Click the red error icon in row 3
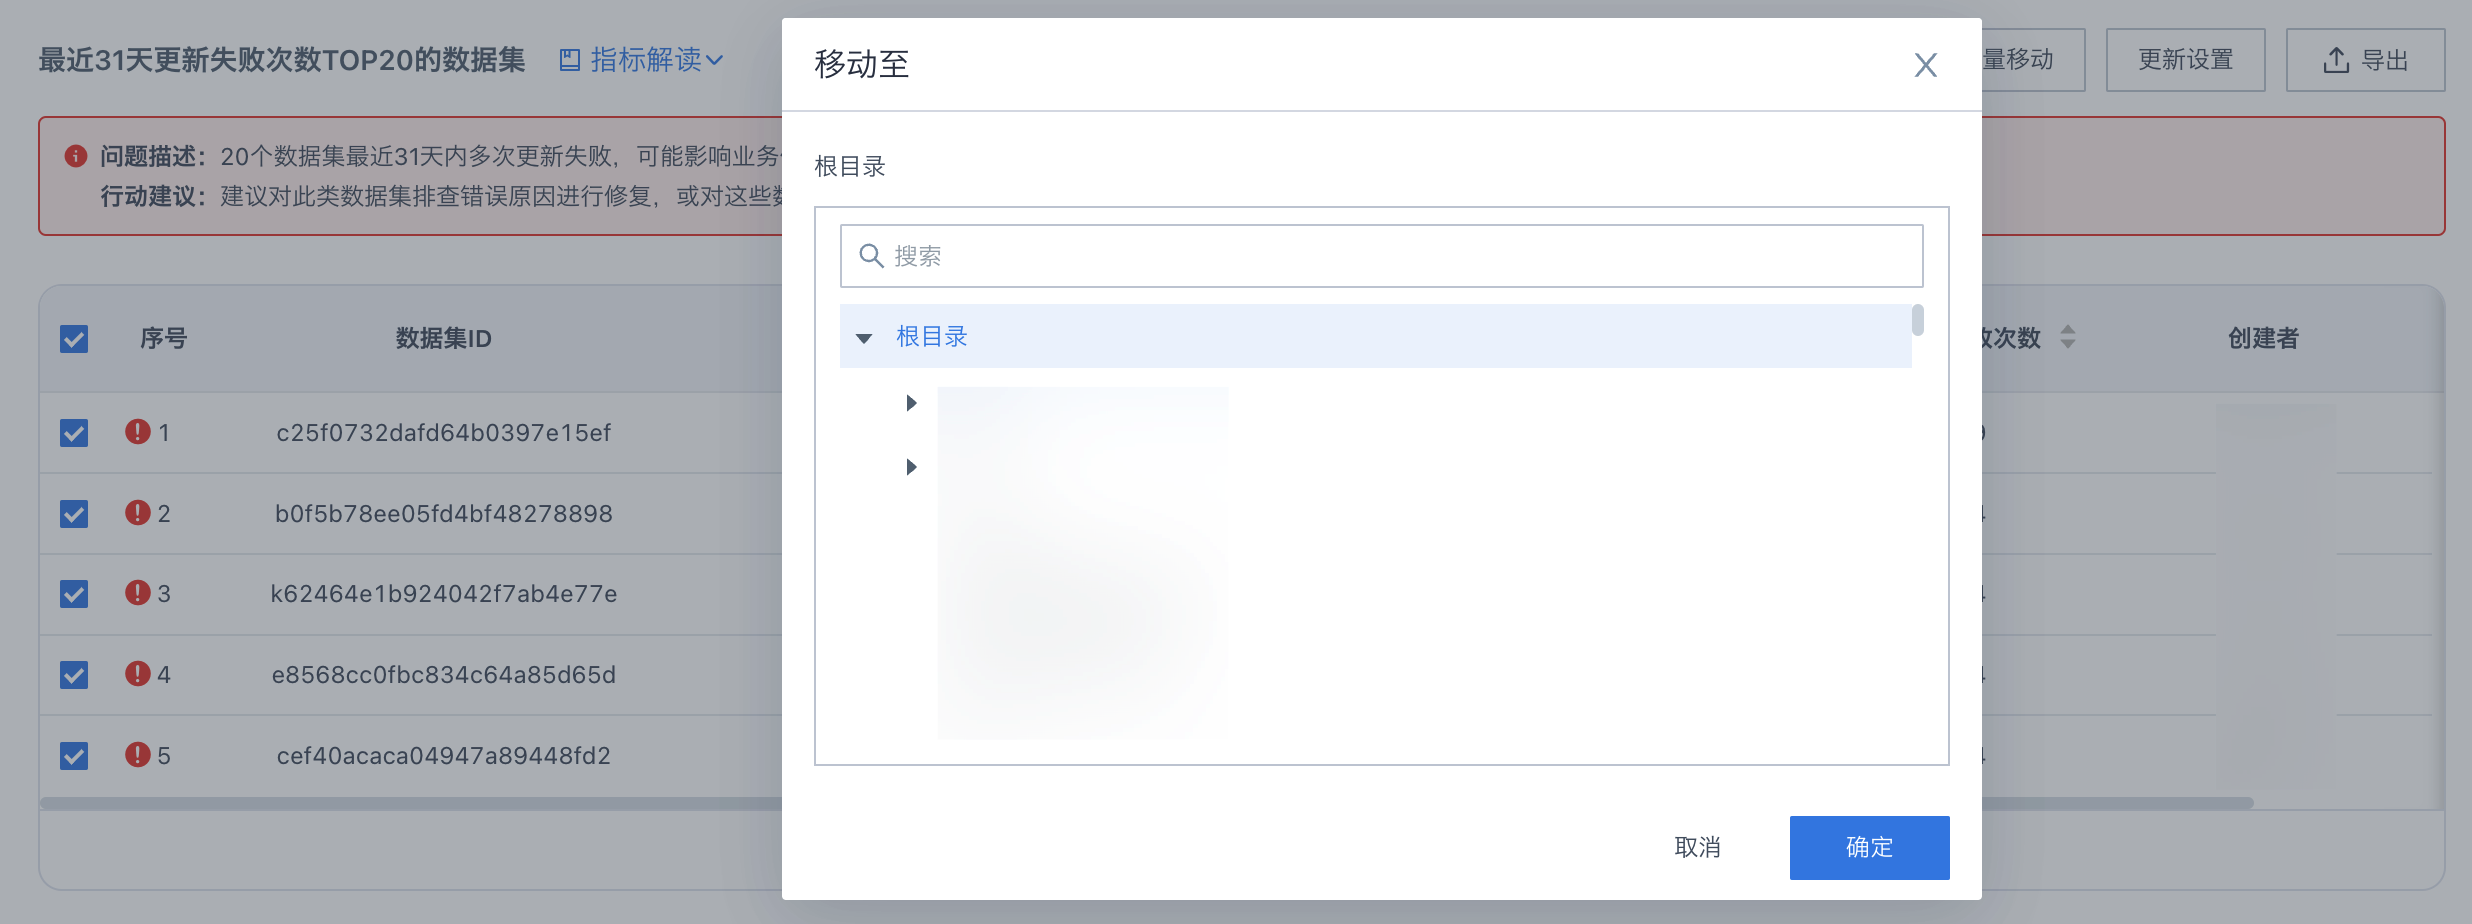Viewport: 2472px width, 924px height. click(138, 593)
